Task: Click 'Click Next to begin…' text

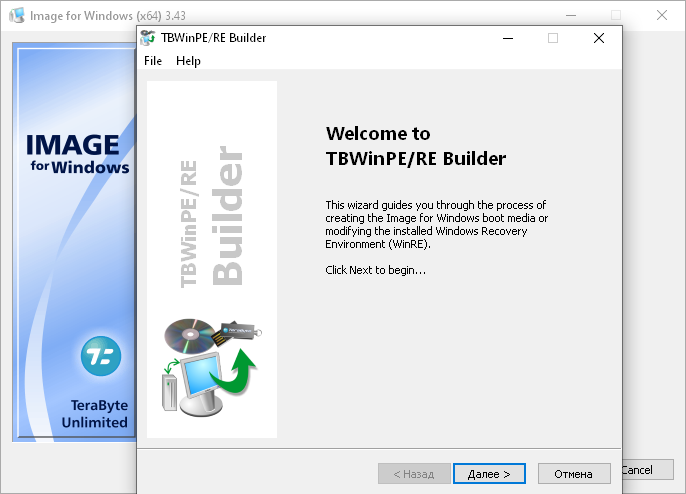Action: 375,270
